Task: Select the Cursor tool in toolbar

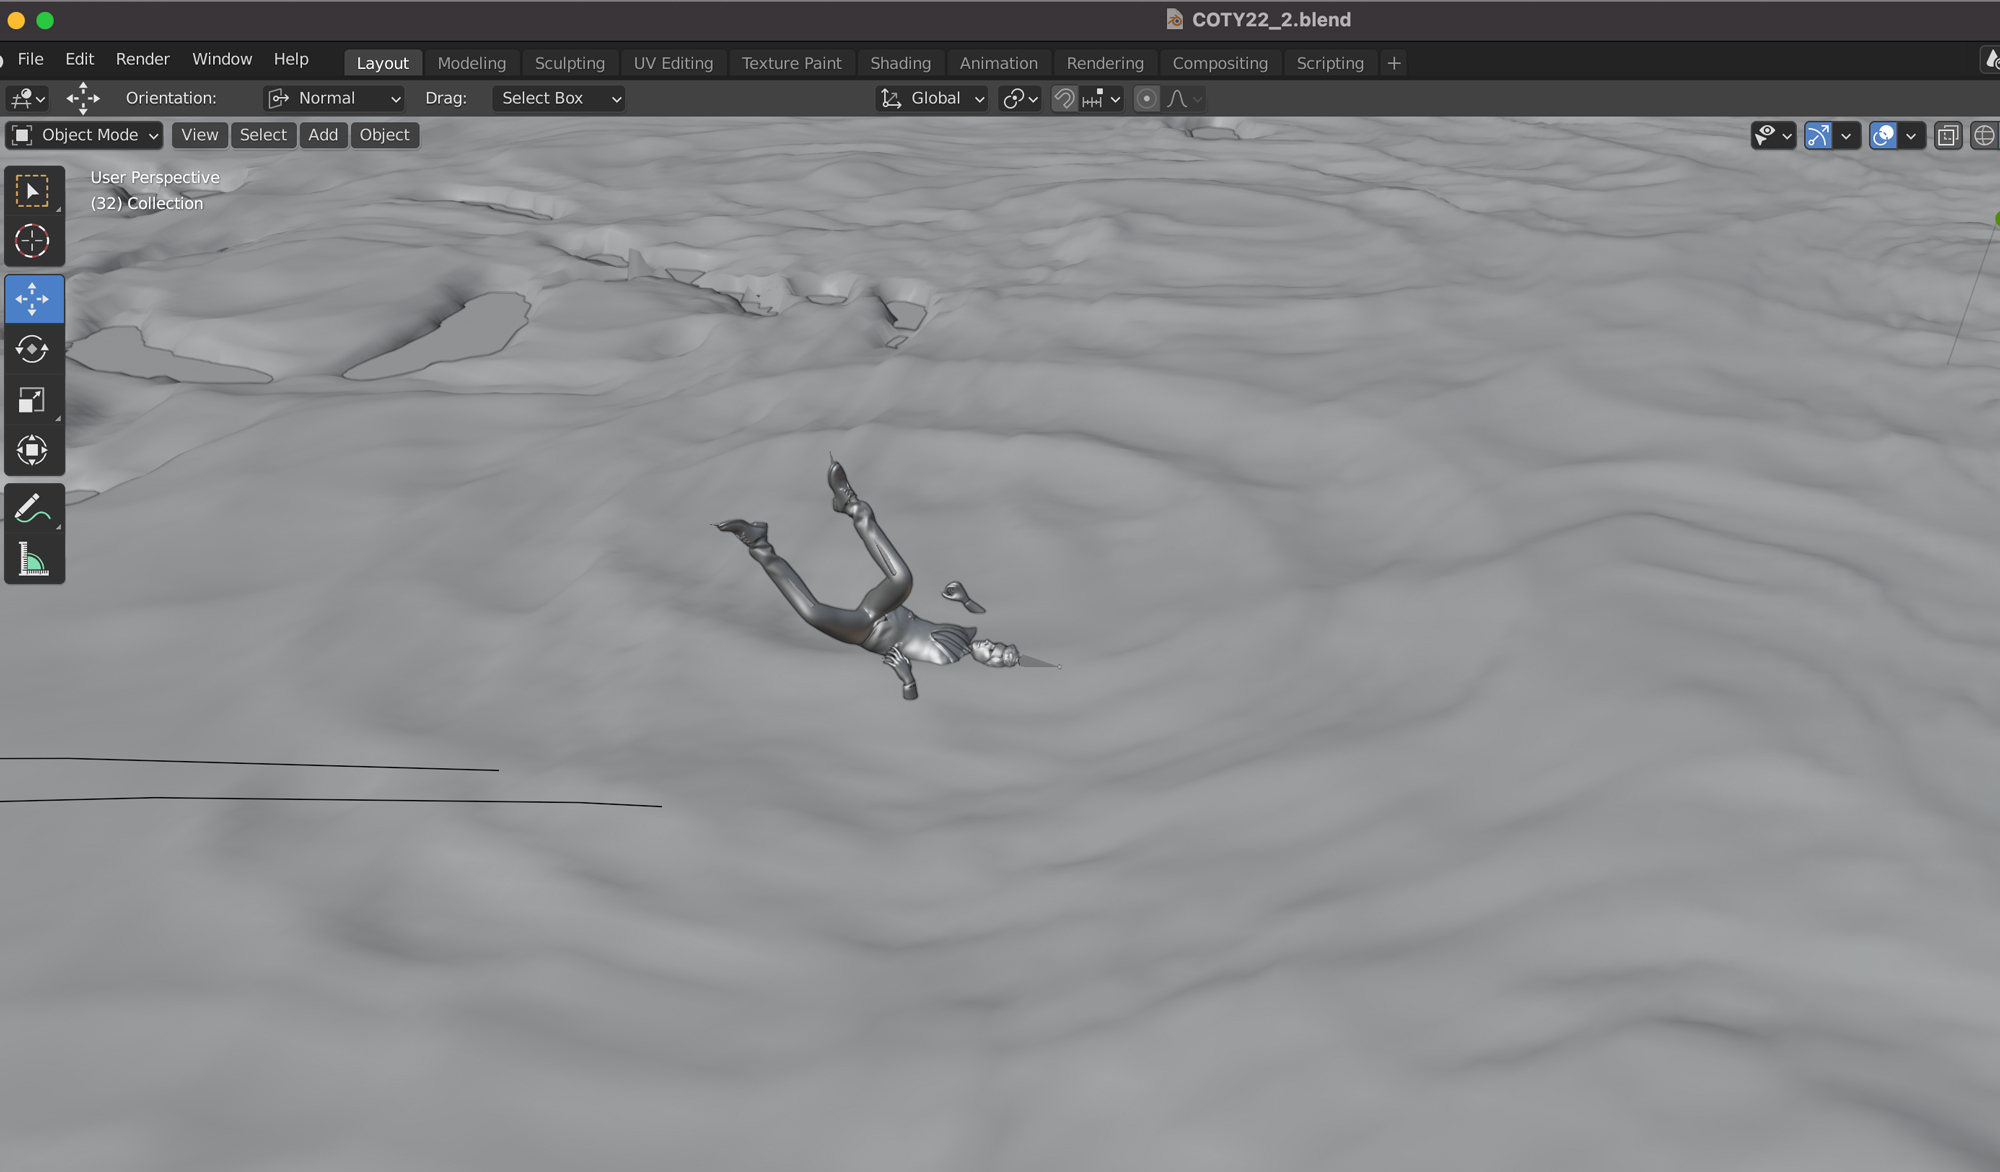Action: [x=32, y=241]
